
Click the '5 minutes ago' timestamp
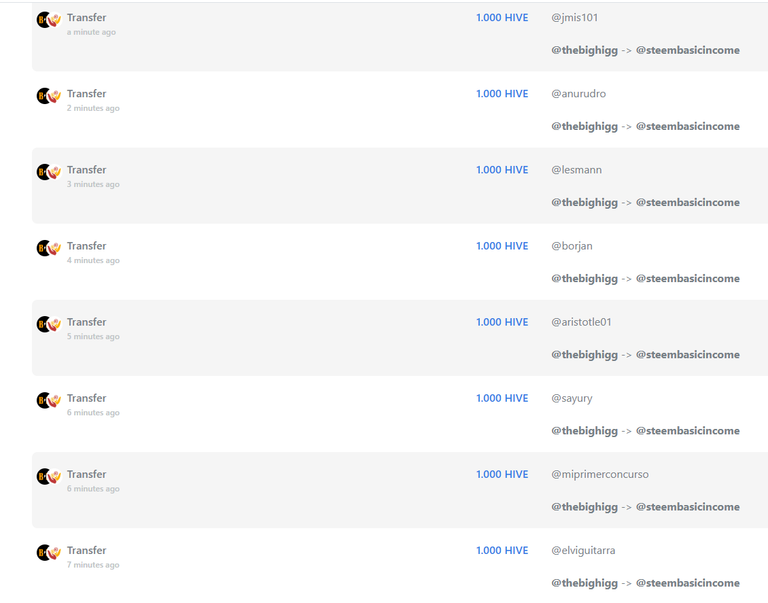(x=93, y=337)
